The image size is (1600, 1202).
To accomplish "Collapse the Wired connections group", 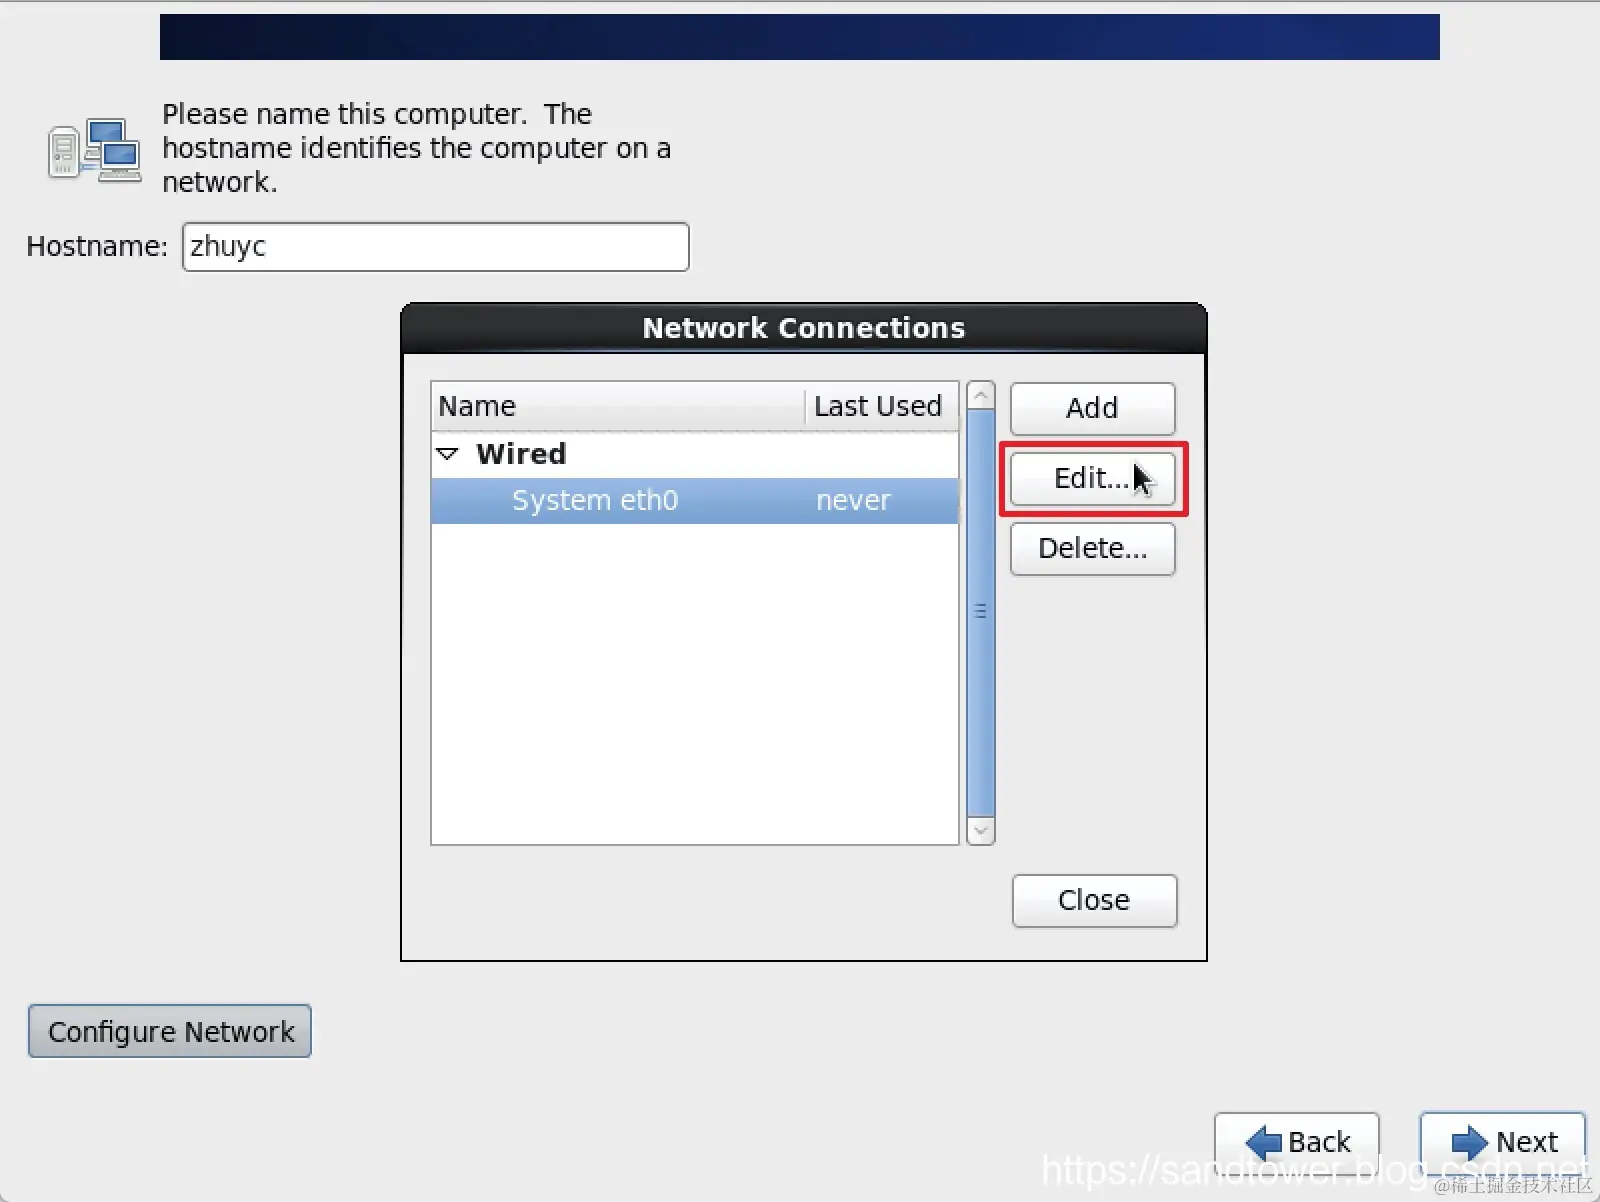I will coord(448,454).
